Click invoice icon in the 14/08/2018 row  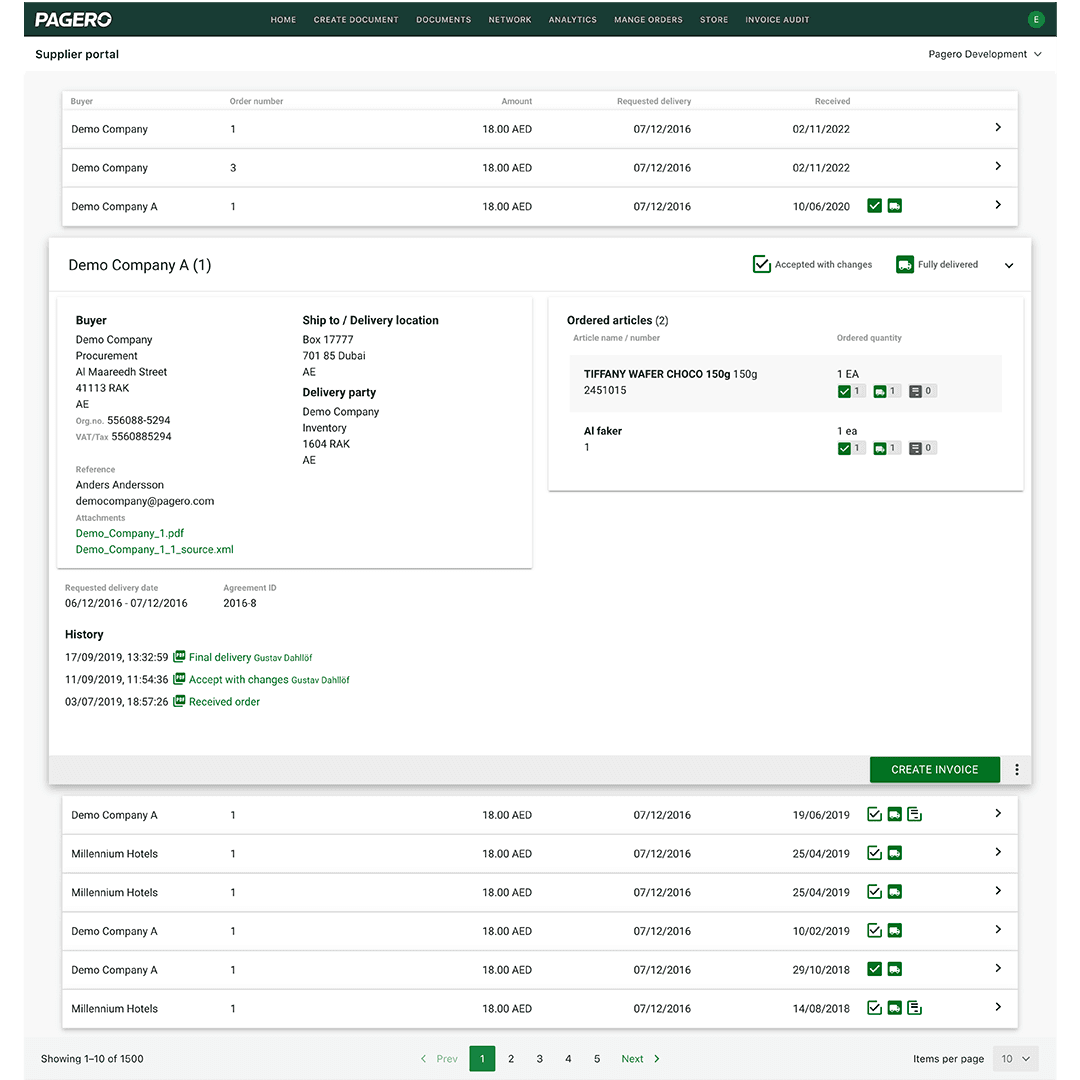click(x=915, y=1008)
